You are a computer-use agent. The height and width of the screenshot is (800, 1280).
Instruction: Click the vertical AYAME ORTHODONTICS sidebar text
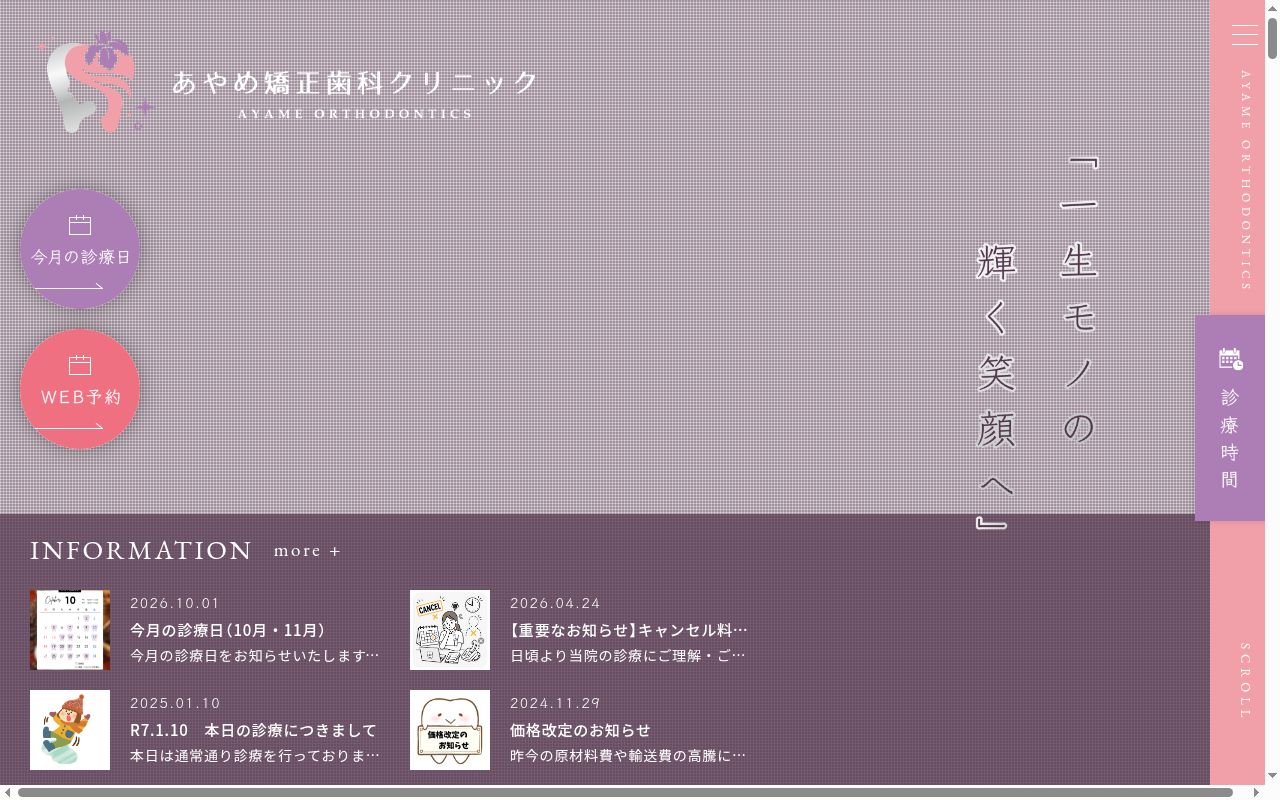click(x=1245, y=180)
